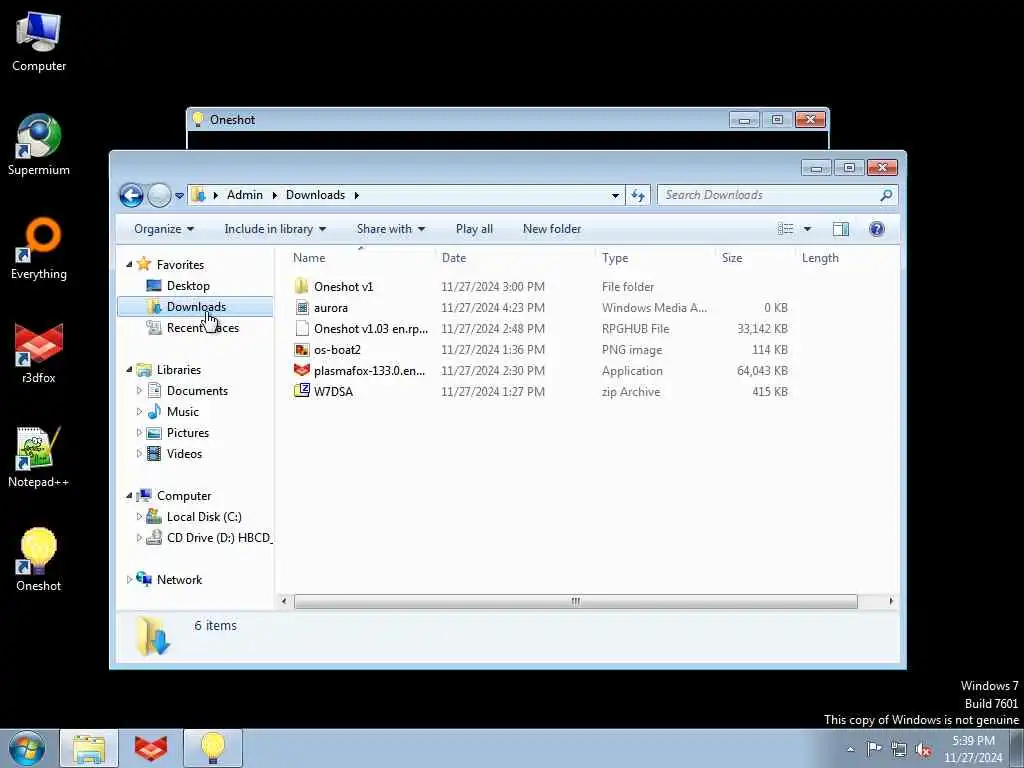This screenshot has width=1024, height=768.
Task: Collapse the Libraries tree group
Action: (129, 369)
